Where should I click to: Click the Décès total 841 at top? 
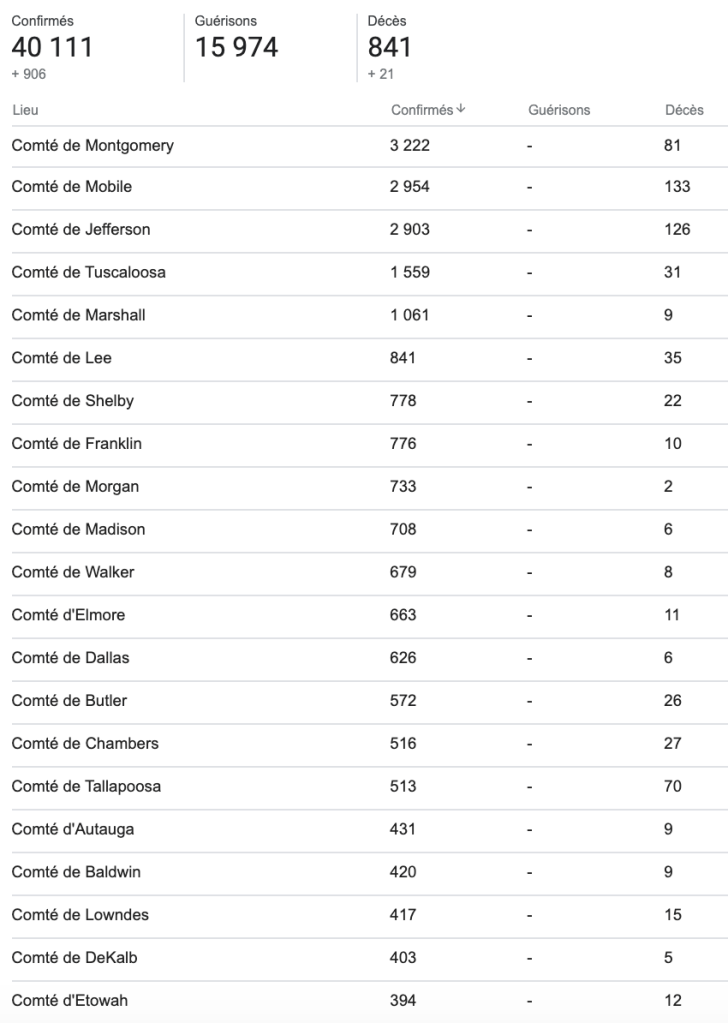pos(389,47)
